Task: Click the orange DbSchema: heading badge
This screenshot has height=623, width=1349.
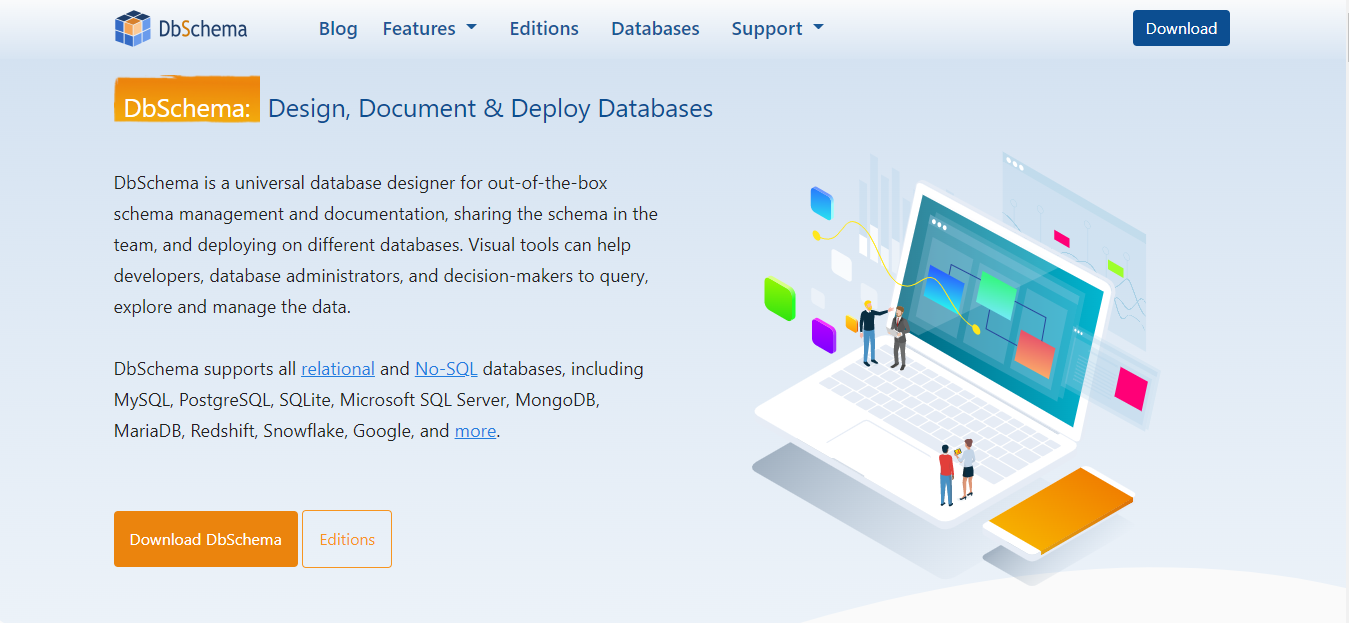Action: click(187, 100)
